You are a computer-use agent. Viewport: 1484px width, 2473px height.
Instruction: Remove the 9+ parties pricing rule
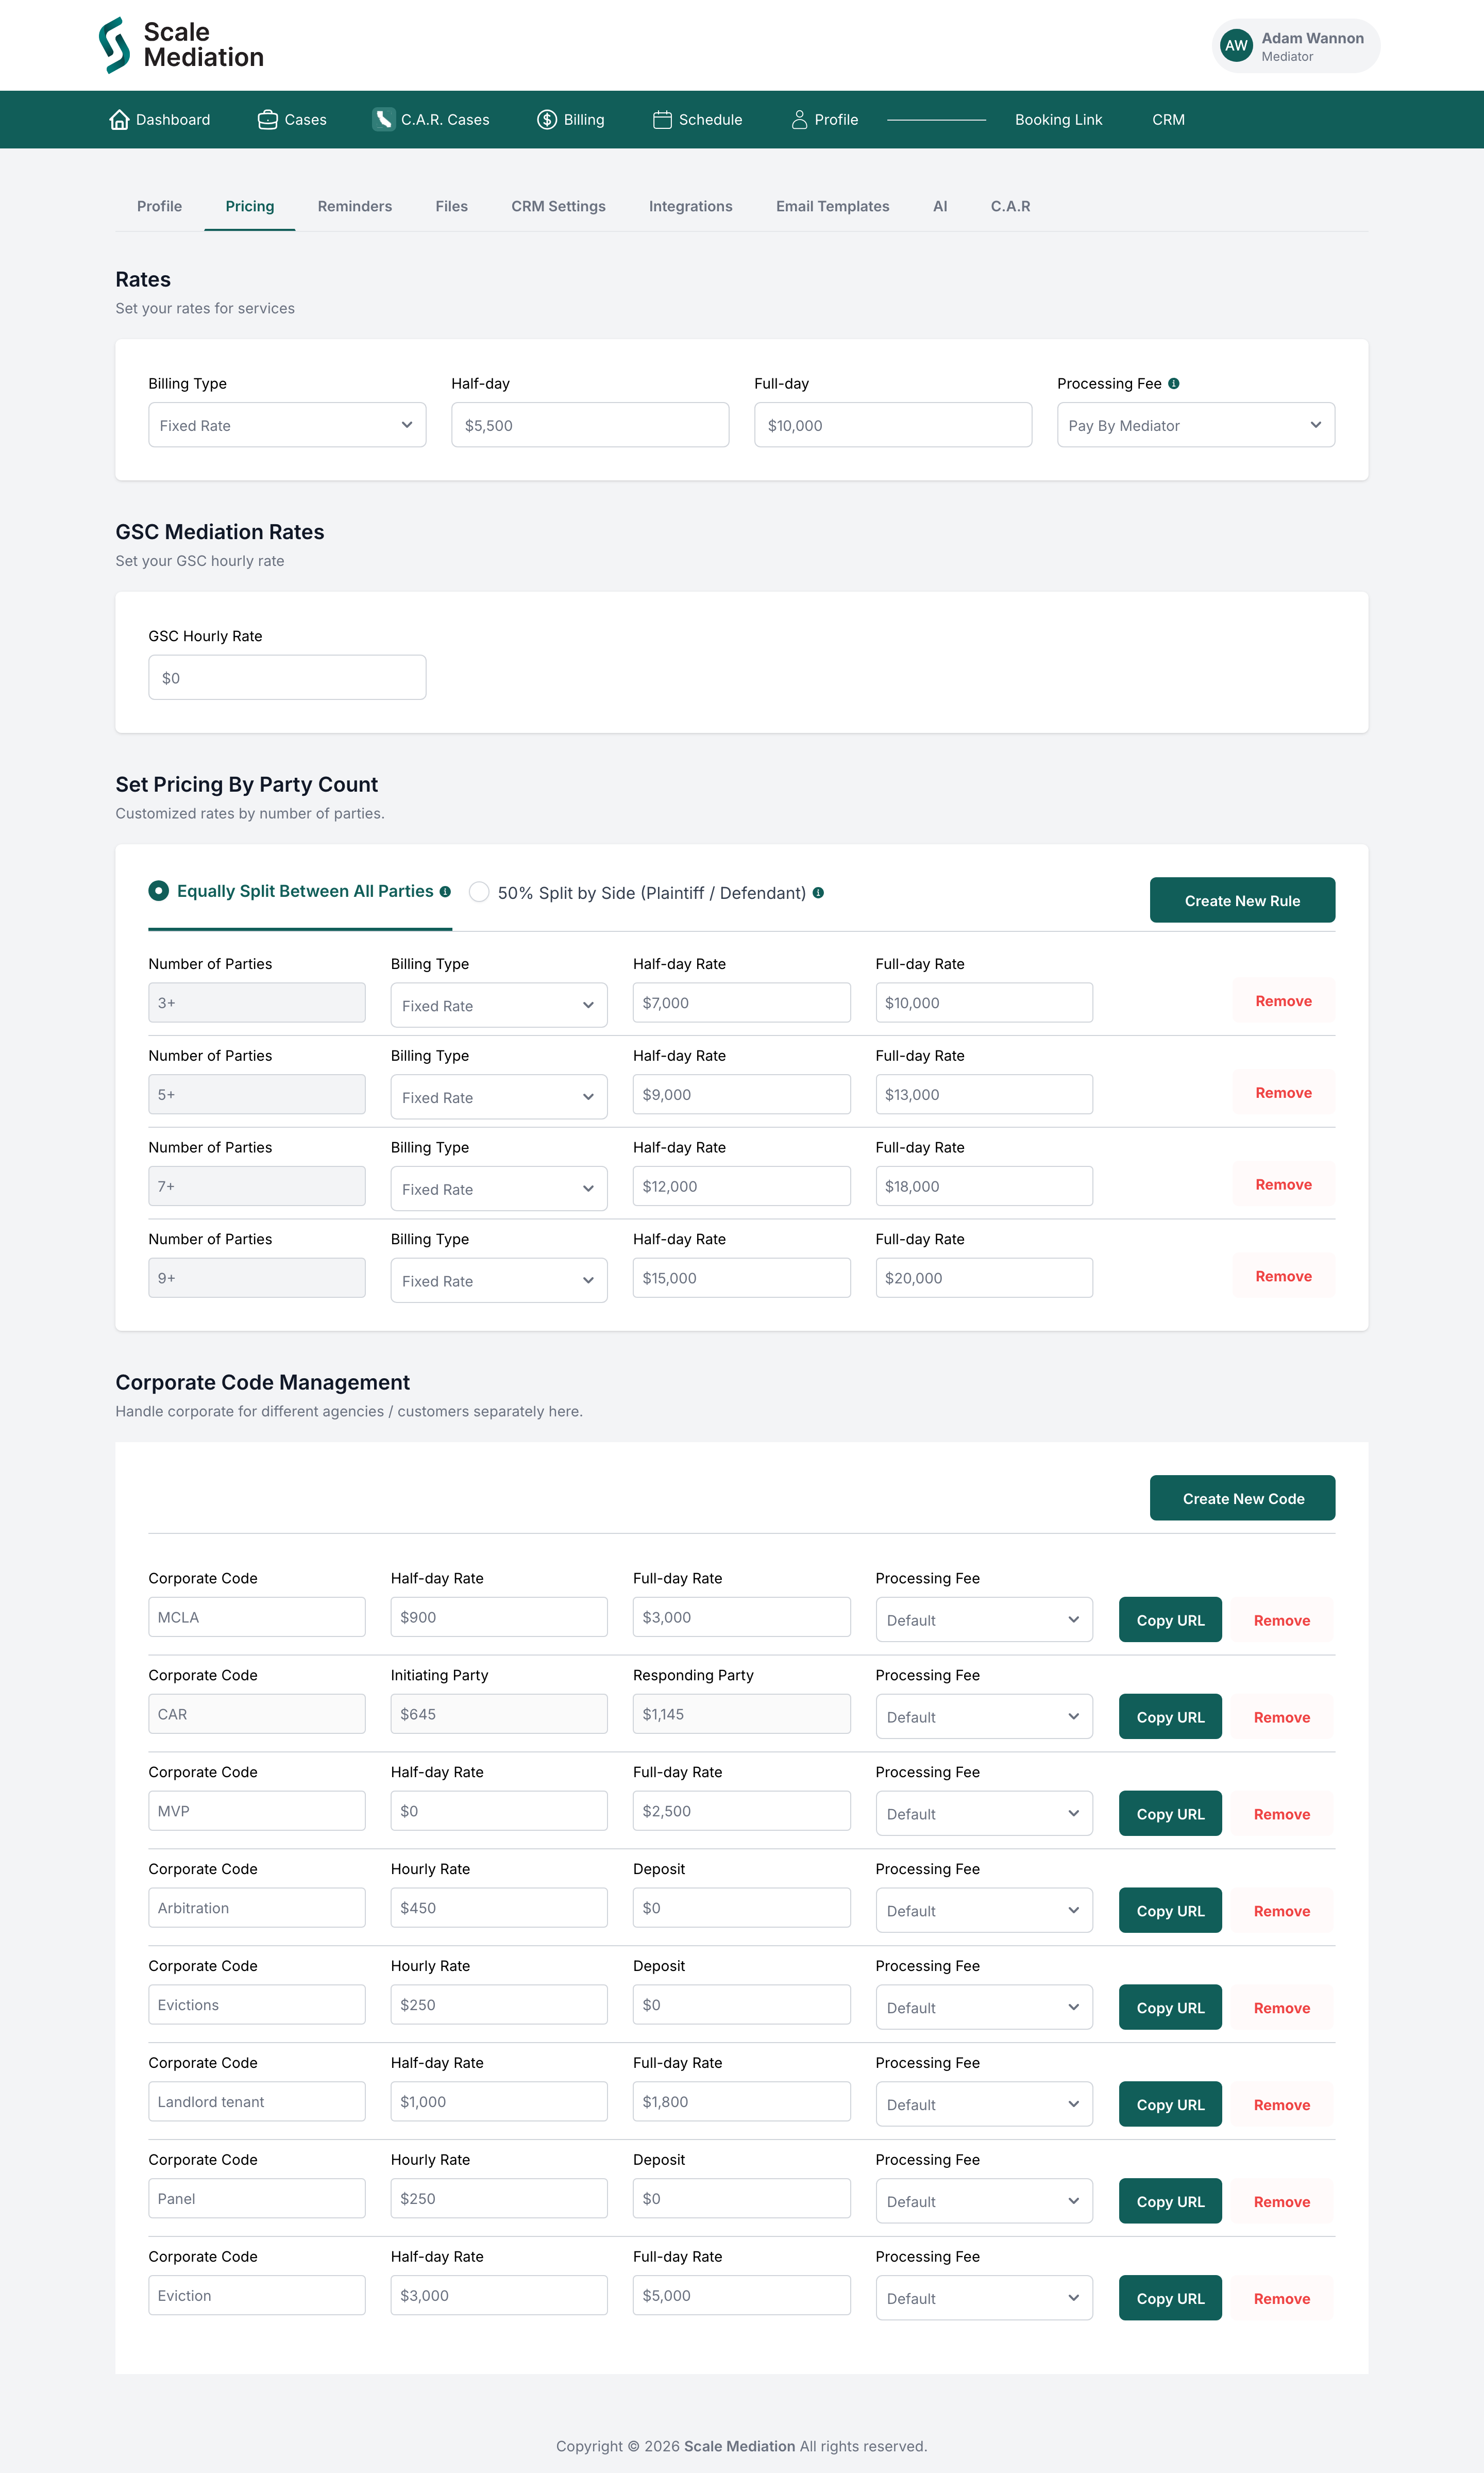[x=1283, y=1276]
